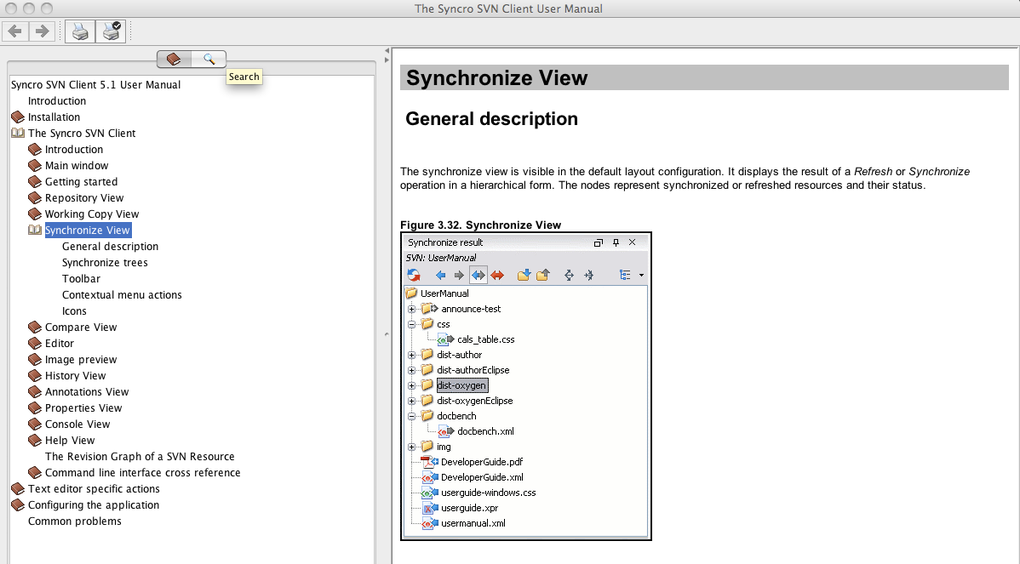Click the book icon beside Repository View
Screen dimensions: 1020x564
pos(34,198)
